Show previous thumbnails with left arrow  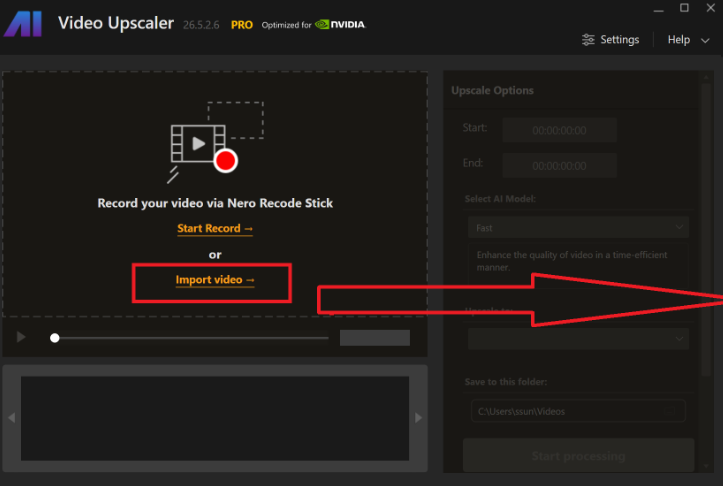pyautogui.click(x=12, y=418)
